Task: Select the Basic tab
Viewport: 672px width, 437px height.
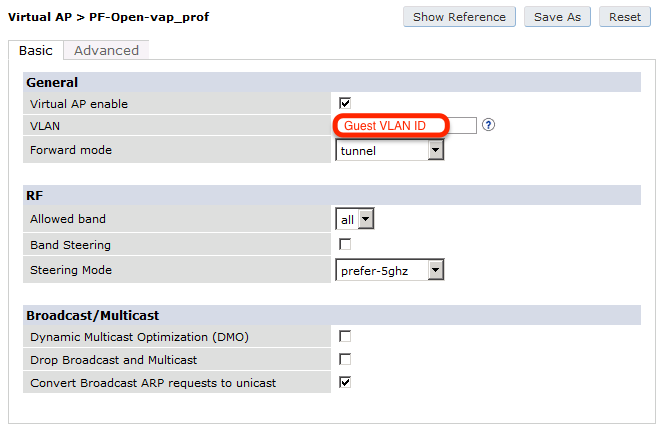Action: click(x=36, y=50)
